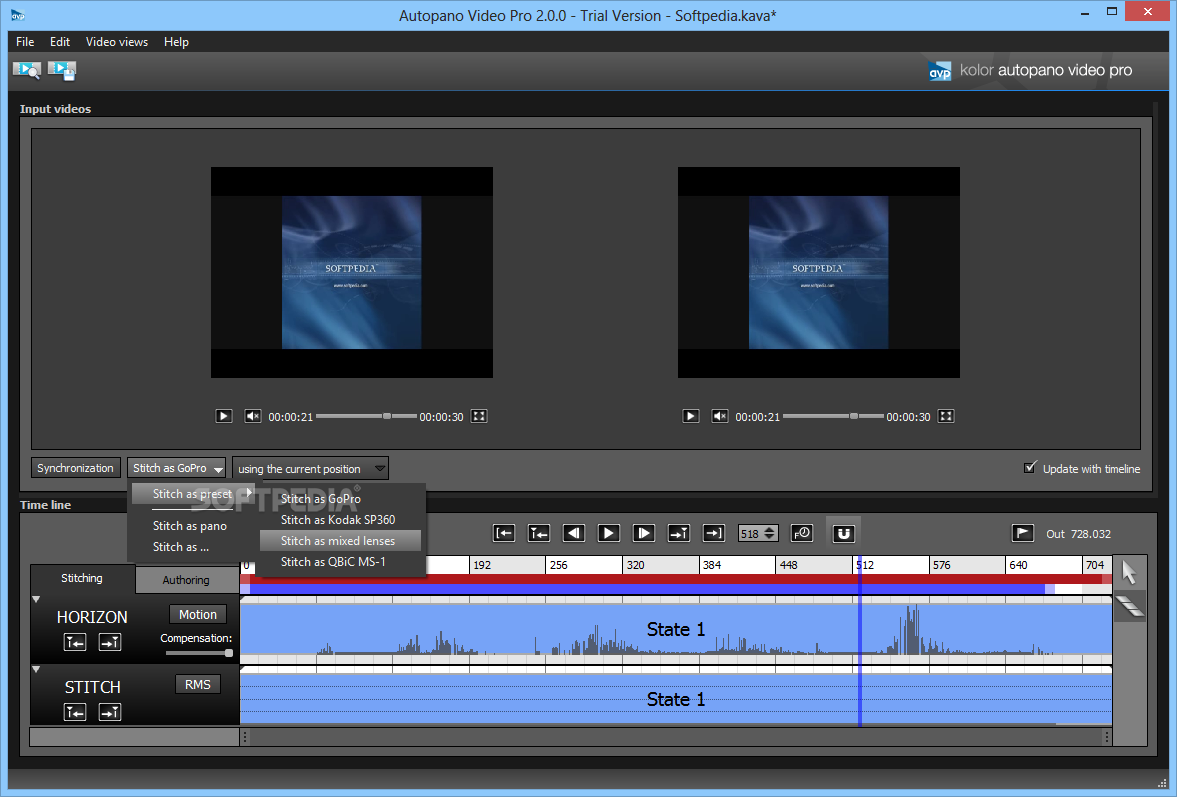Toggle frame/time display mode icon
This screenshot has width=1177, height=797.
[802, 534]
